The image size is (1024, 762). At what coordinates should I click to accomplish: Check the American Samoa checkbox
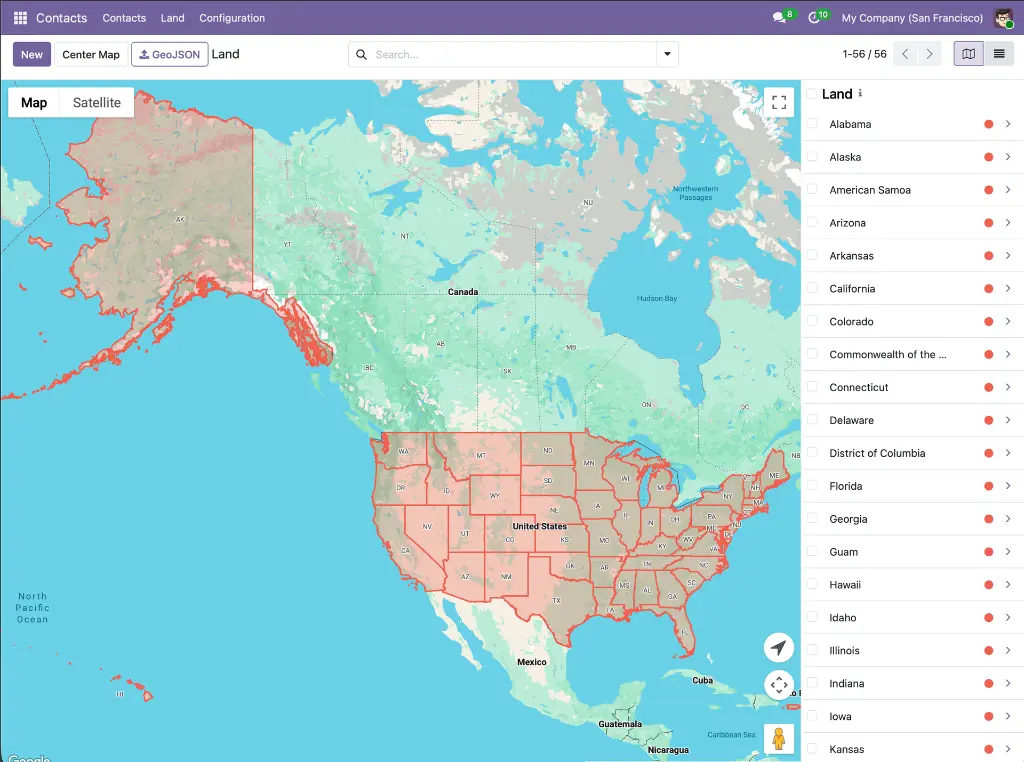point(812,189)
